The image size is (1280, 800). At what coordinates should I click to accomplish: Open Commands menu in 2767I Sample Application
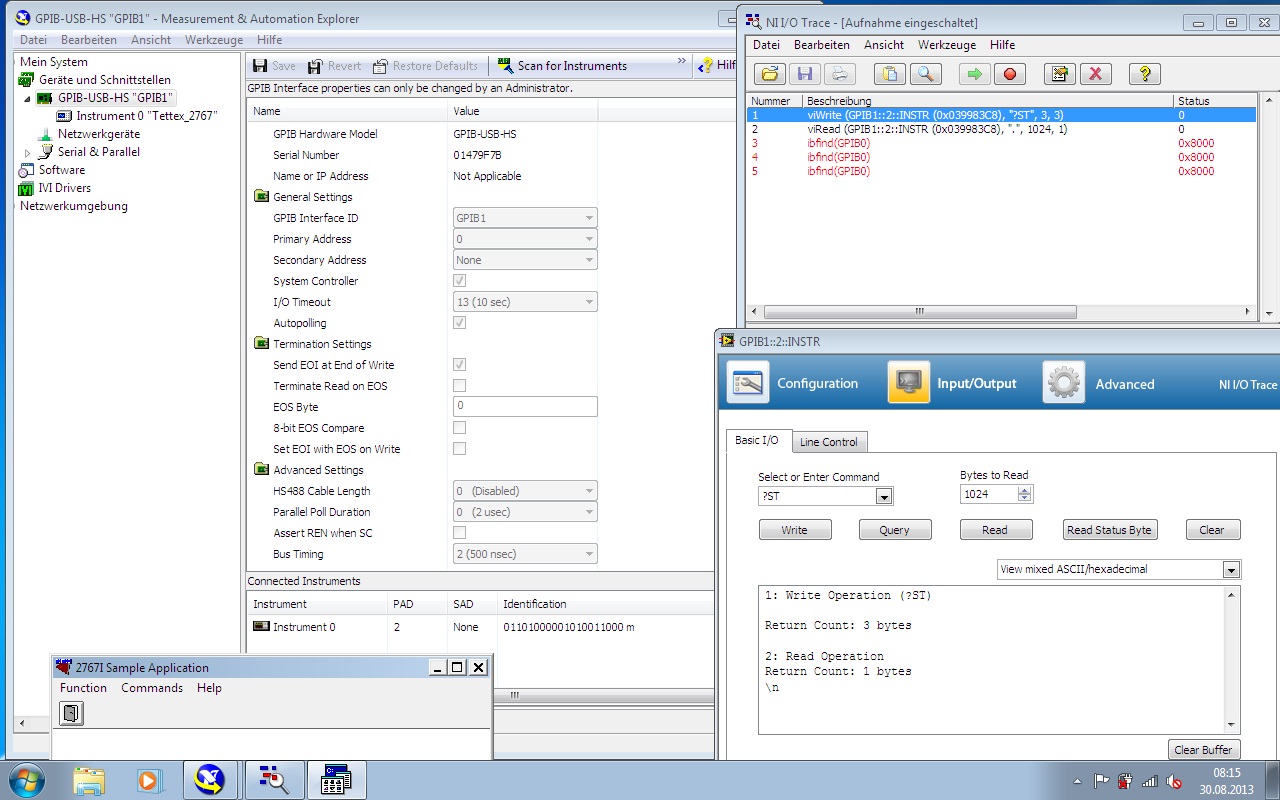(152, 688)
